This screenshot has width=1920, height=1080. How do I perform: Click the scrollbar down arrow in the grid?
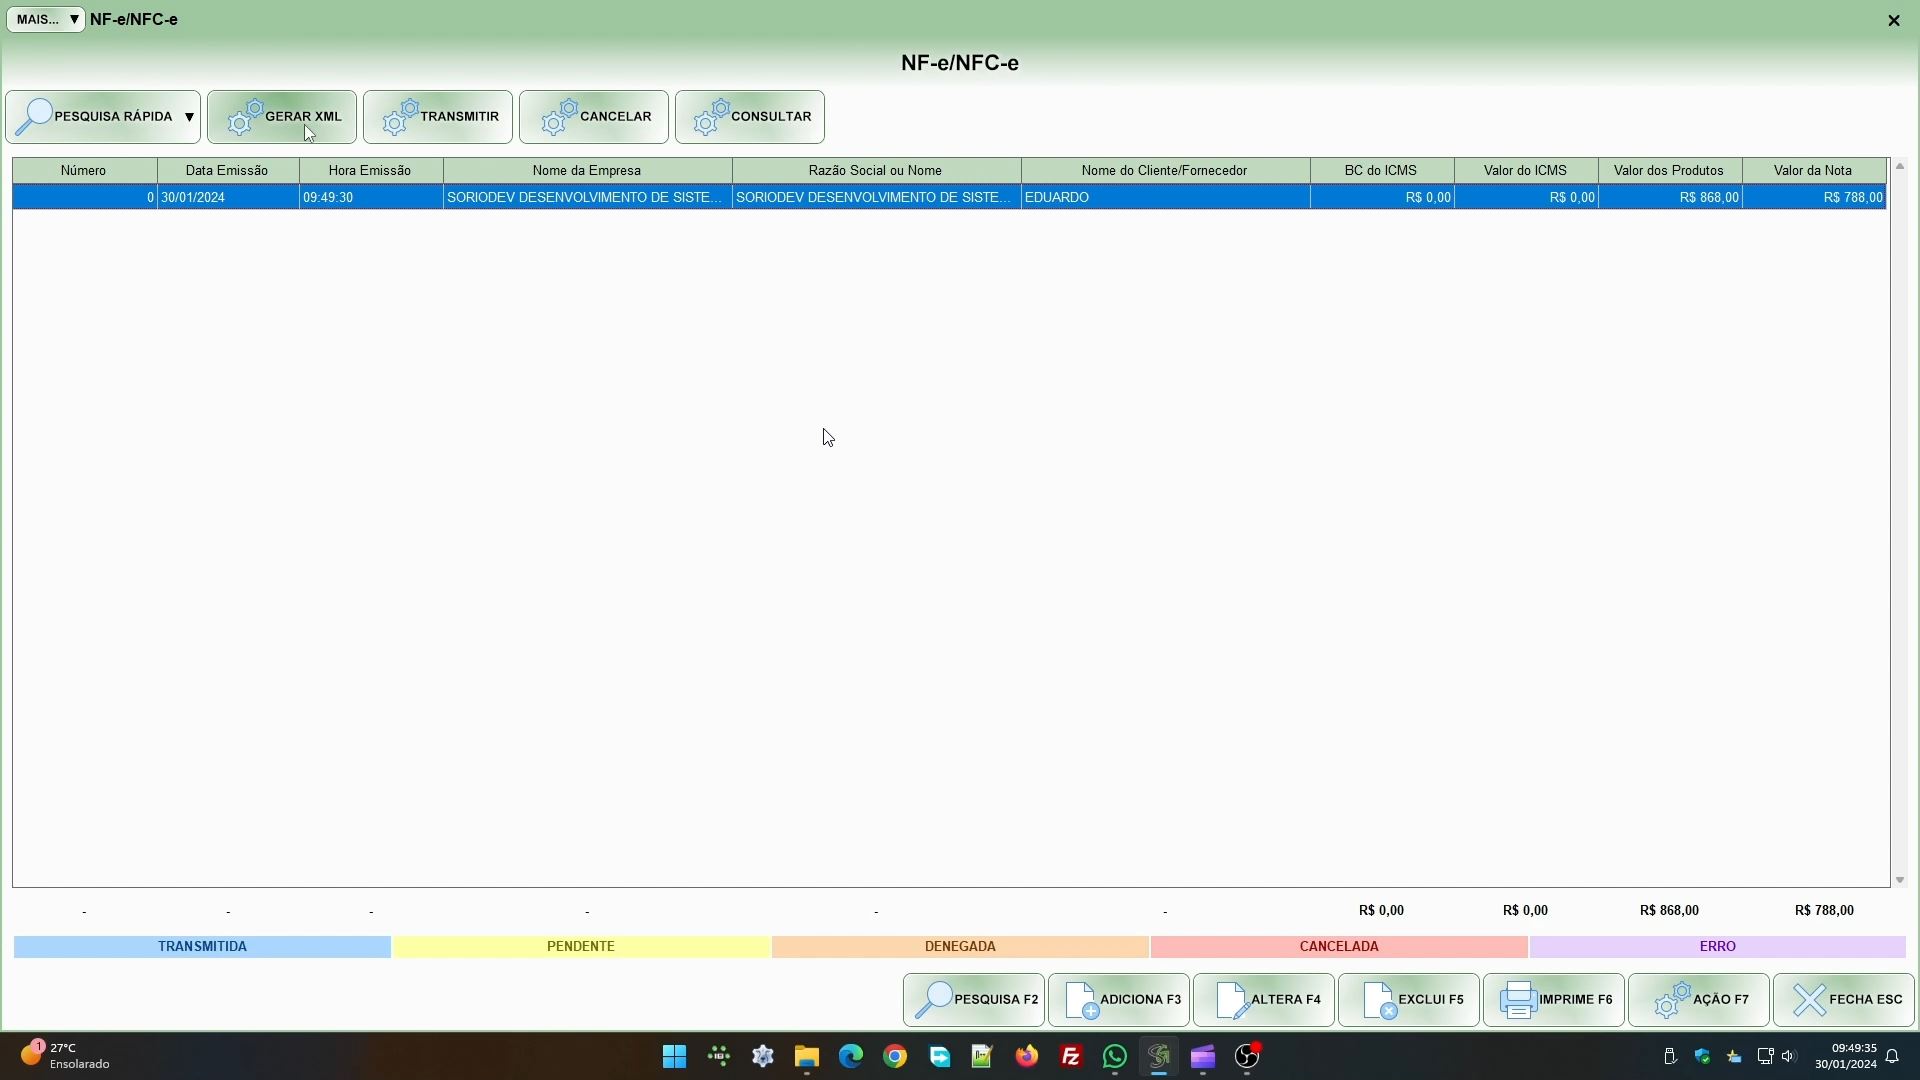(1899, 880)
